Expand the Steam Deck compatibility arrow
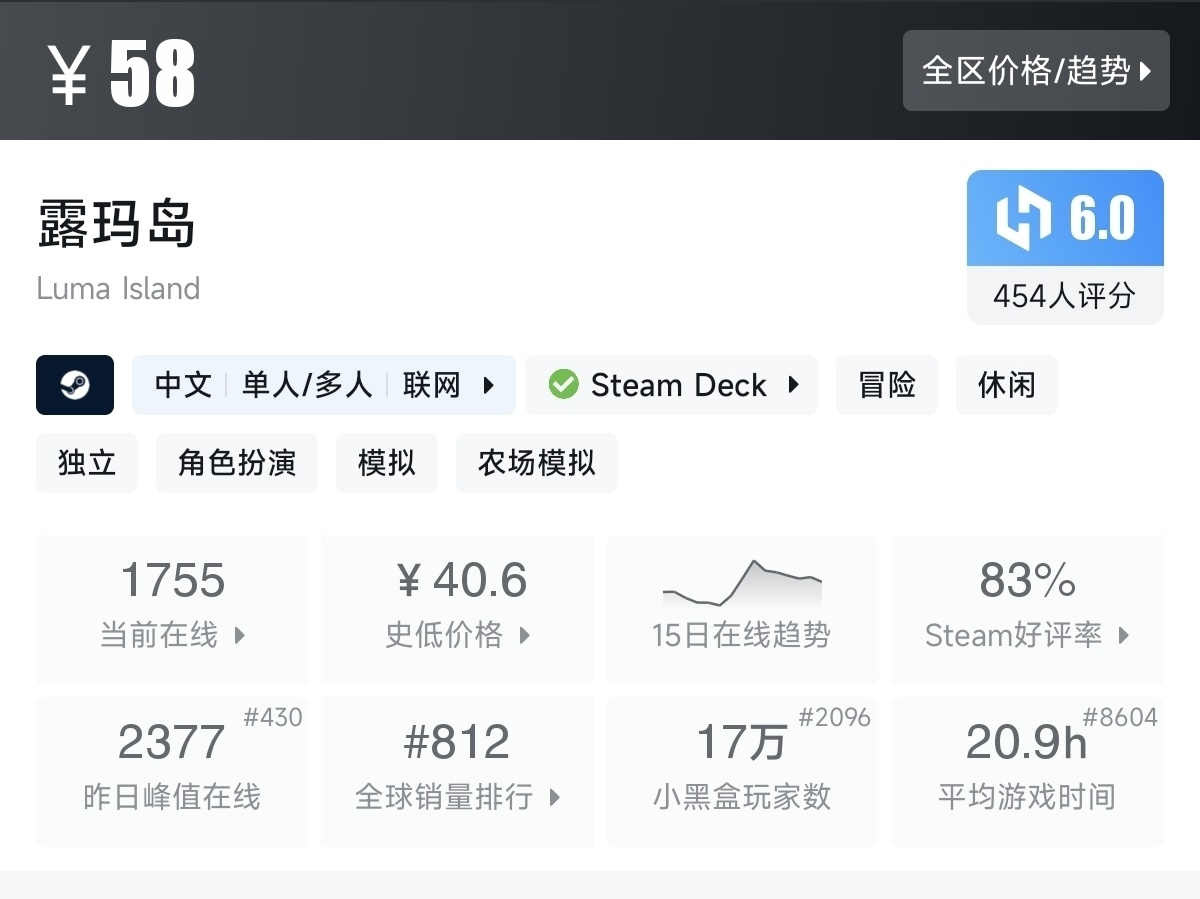This screenshot has width=1200, height=899. point(794,385)
